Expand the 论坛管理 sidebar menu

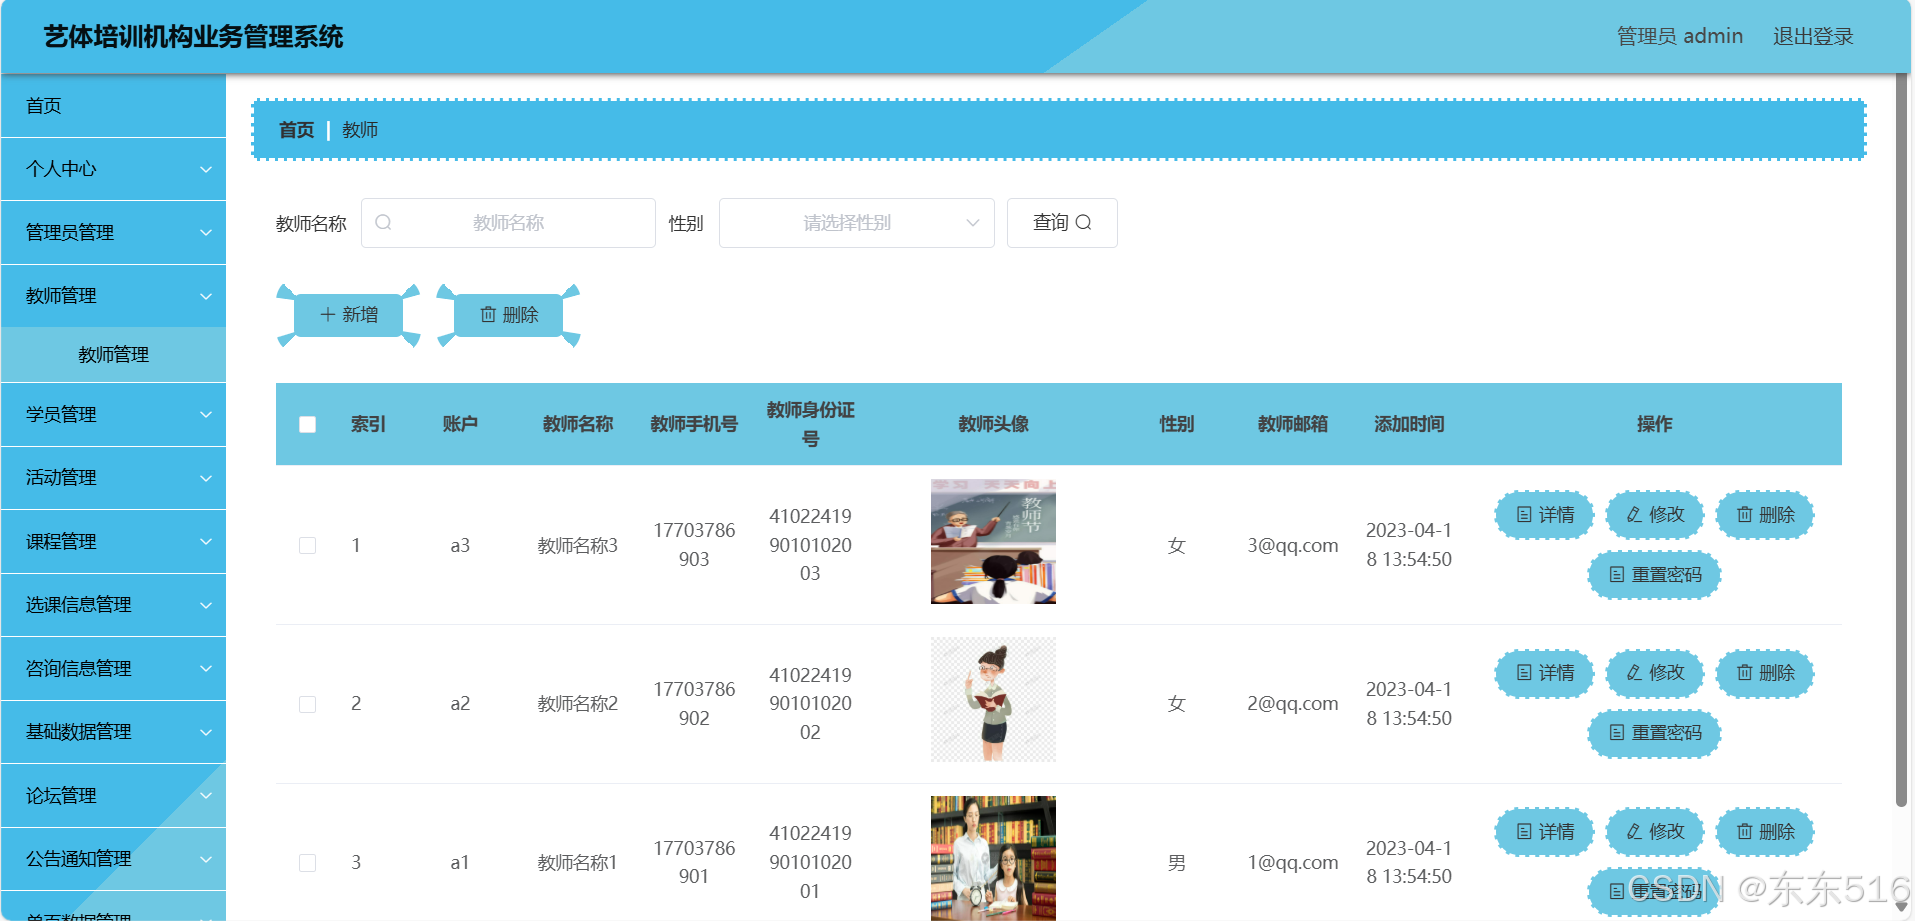113,796
